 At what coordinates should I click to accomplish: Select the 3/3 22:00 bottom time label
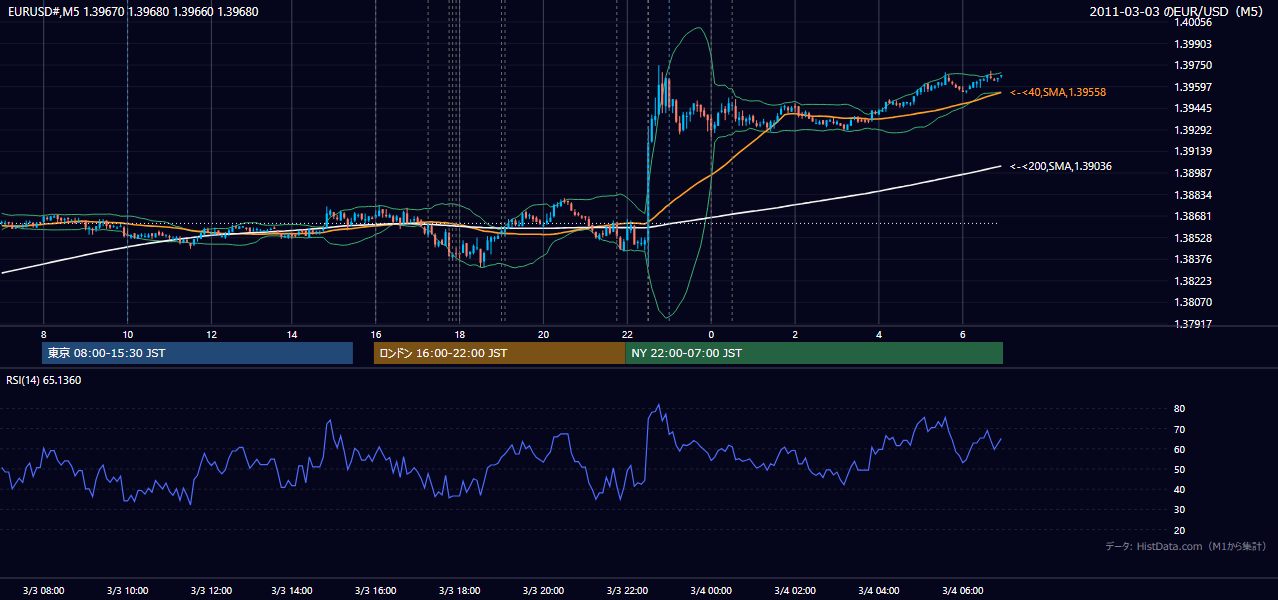628,591
